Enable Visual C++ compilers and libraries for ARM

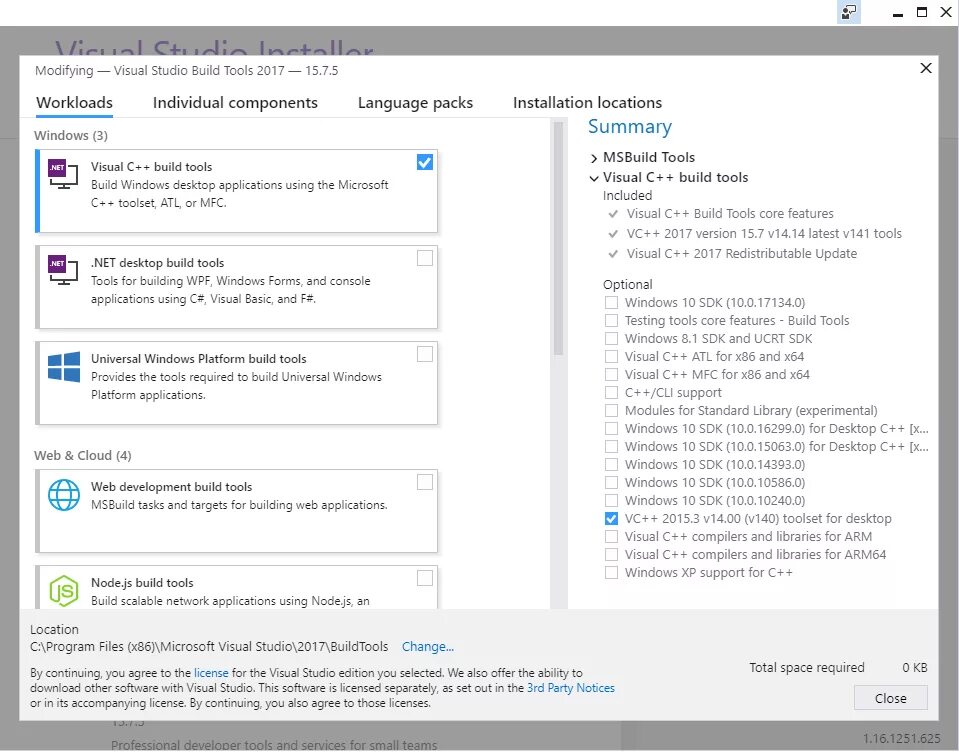611,537
